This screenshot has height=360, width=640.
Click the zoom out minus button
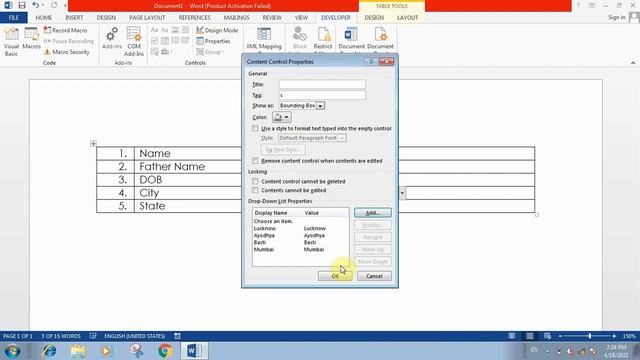click(560, 336)
